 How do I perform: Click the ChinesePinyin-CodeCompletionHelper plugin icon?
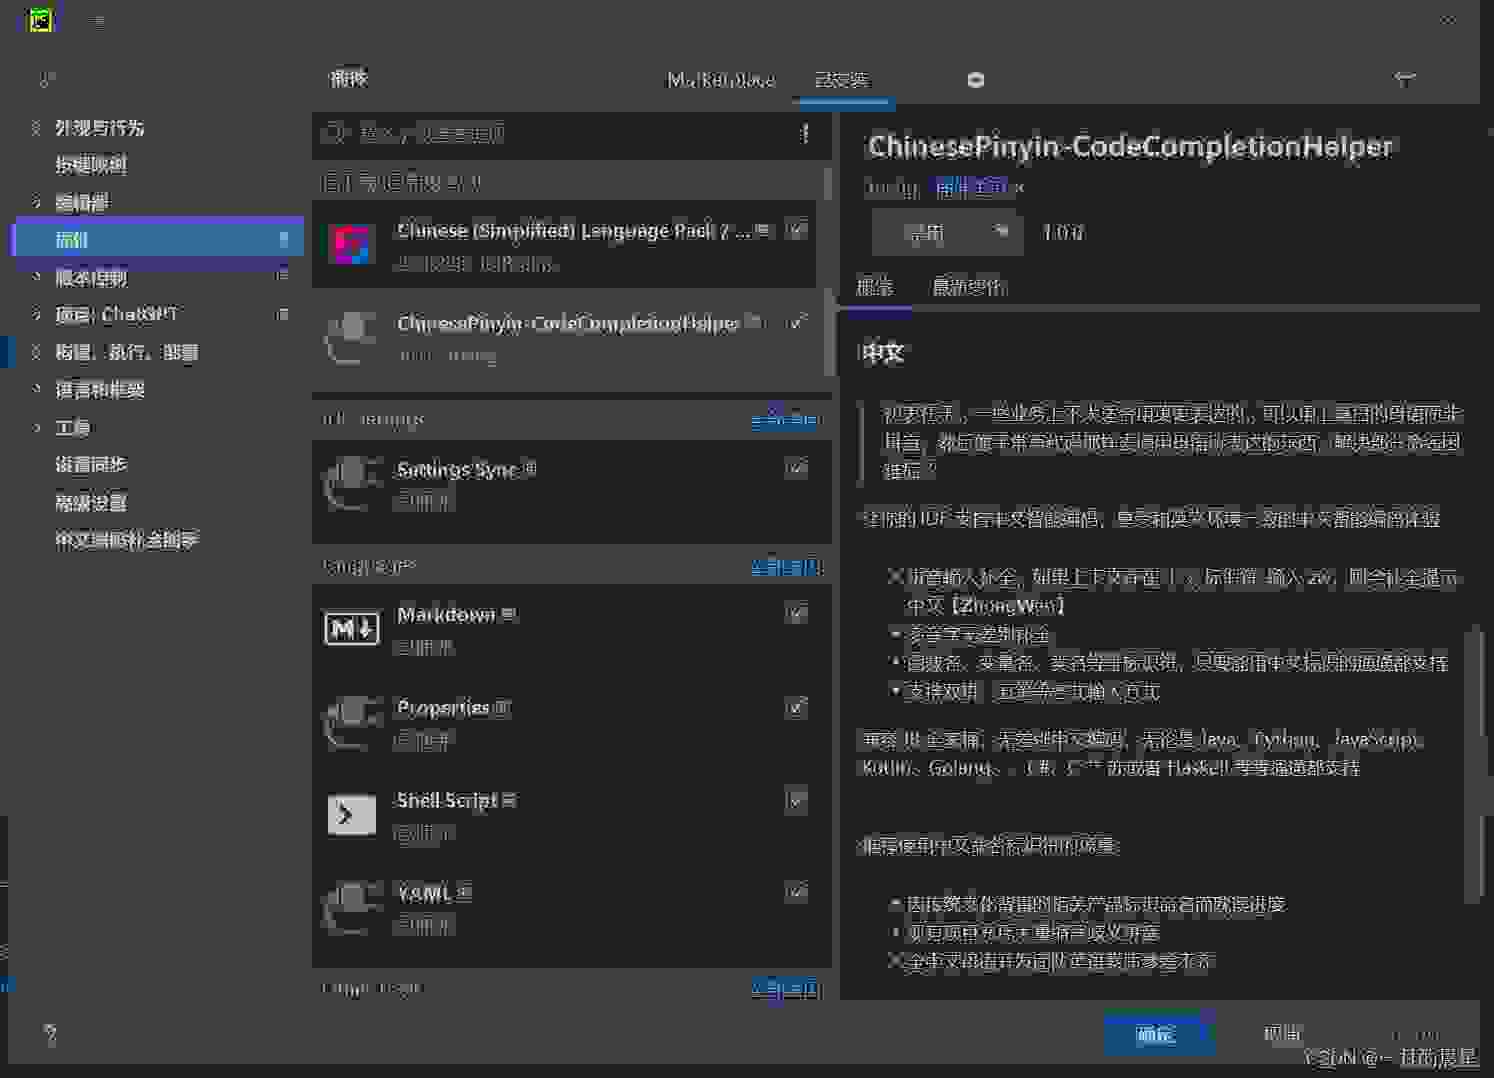tap(351, 337)
